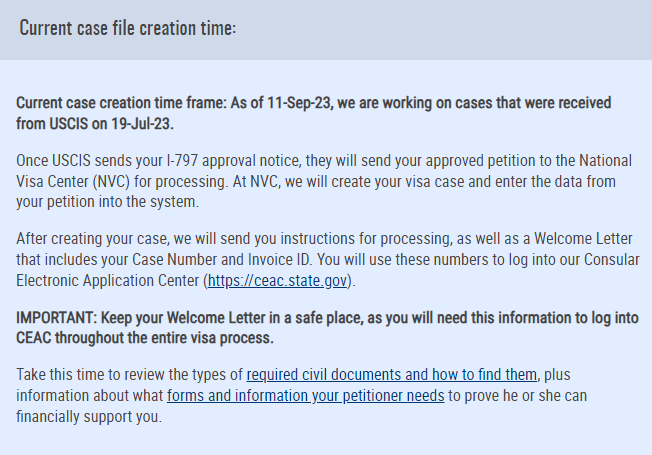The width and height of the screenshot is (652, 455).
Task: Click the 'Current case file creation time:' header
Action: [128, 28]
